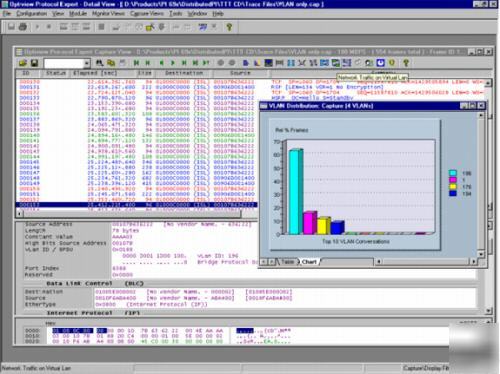Open the Capture Views menu
500x374 pixels.
(x=147, y=13)
